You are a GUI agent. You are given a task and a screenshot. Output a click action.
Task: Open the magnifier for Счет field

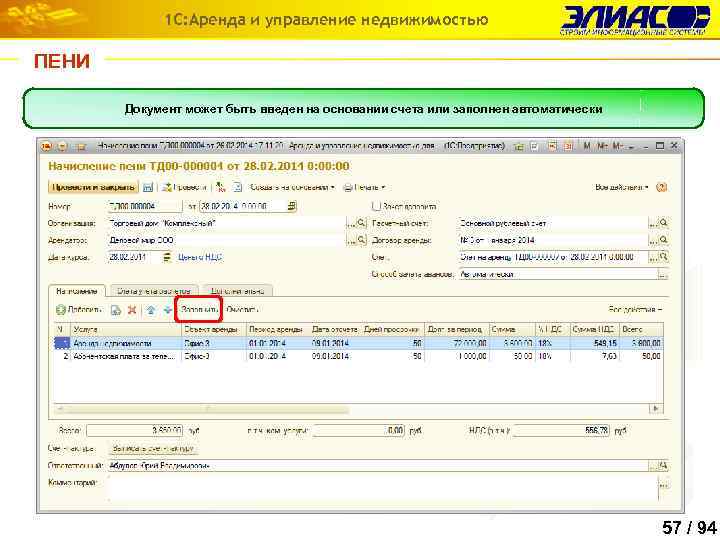(x=664, y=257)
